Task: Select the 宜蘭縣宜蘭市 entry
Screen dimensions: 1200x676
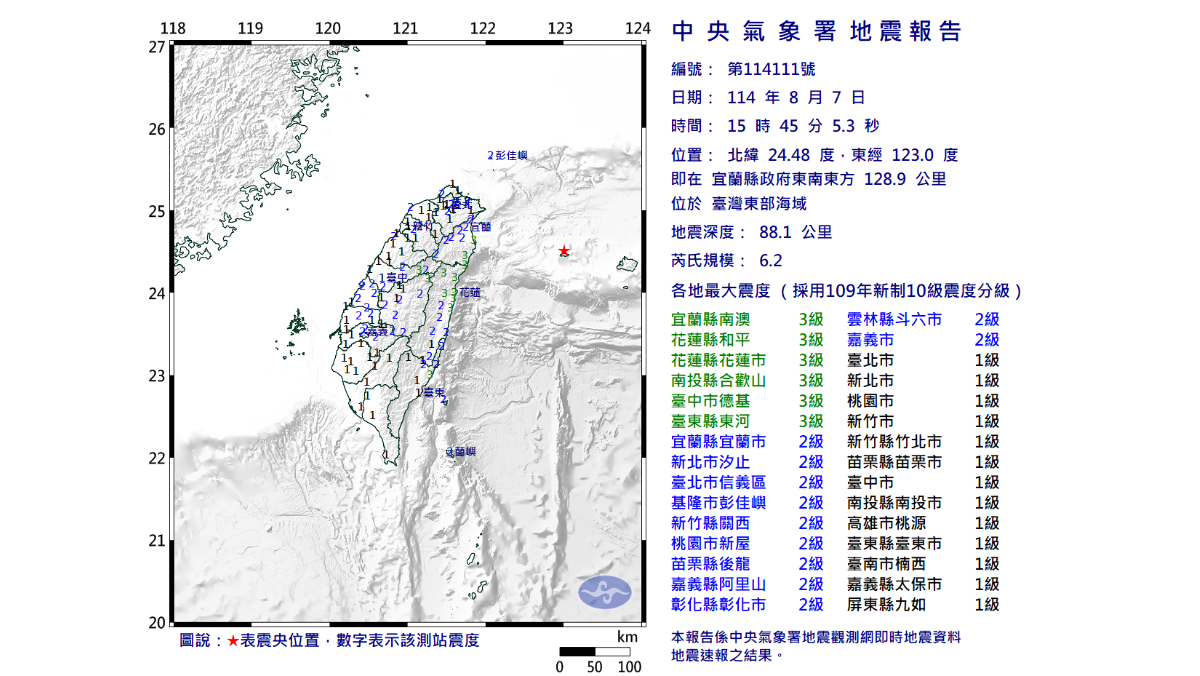Action: pyautogui.click(x=719, y=442)
